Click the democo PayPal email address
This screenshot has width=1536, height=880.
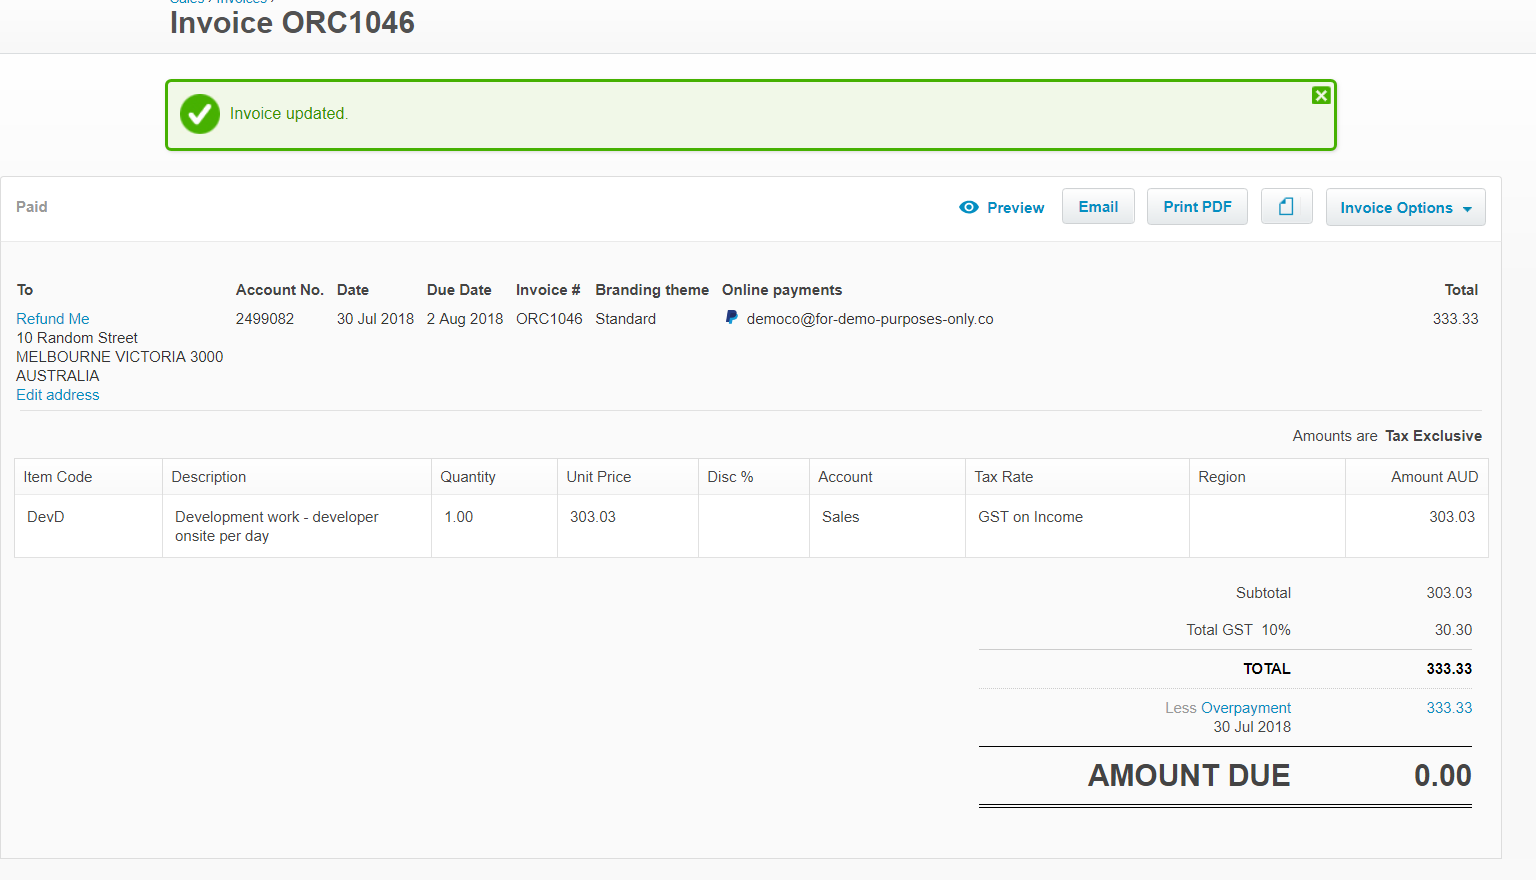pos(869,319)
